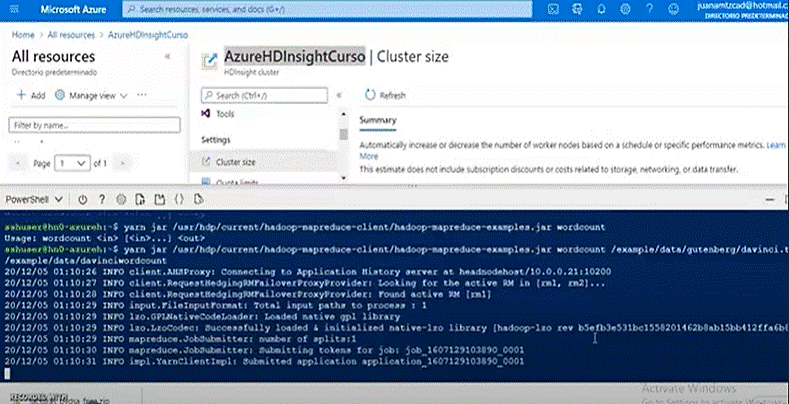The height and width of the screenshot is (404, 789).
Task: Click the Manage view button
Action: click(91, 95)
